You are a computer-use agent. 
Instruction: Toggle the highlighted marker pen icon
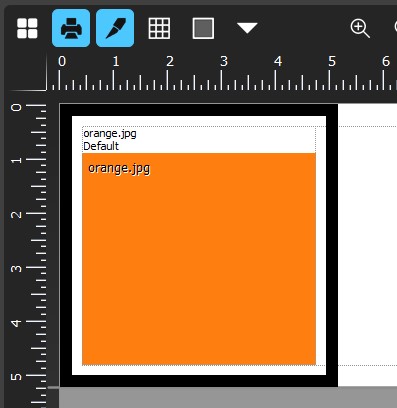coord(115,28)
